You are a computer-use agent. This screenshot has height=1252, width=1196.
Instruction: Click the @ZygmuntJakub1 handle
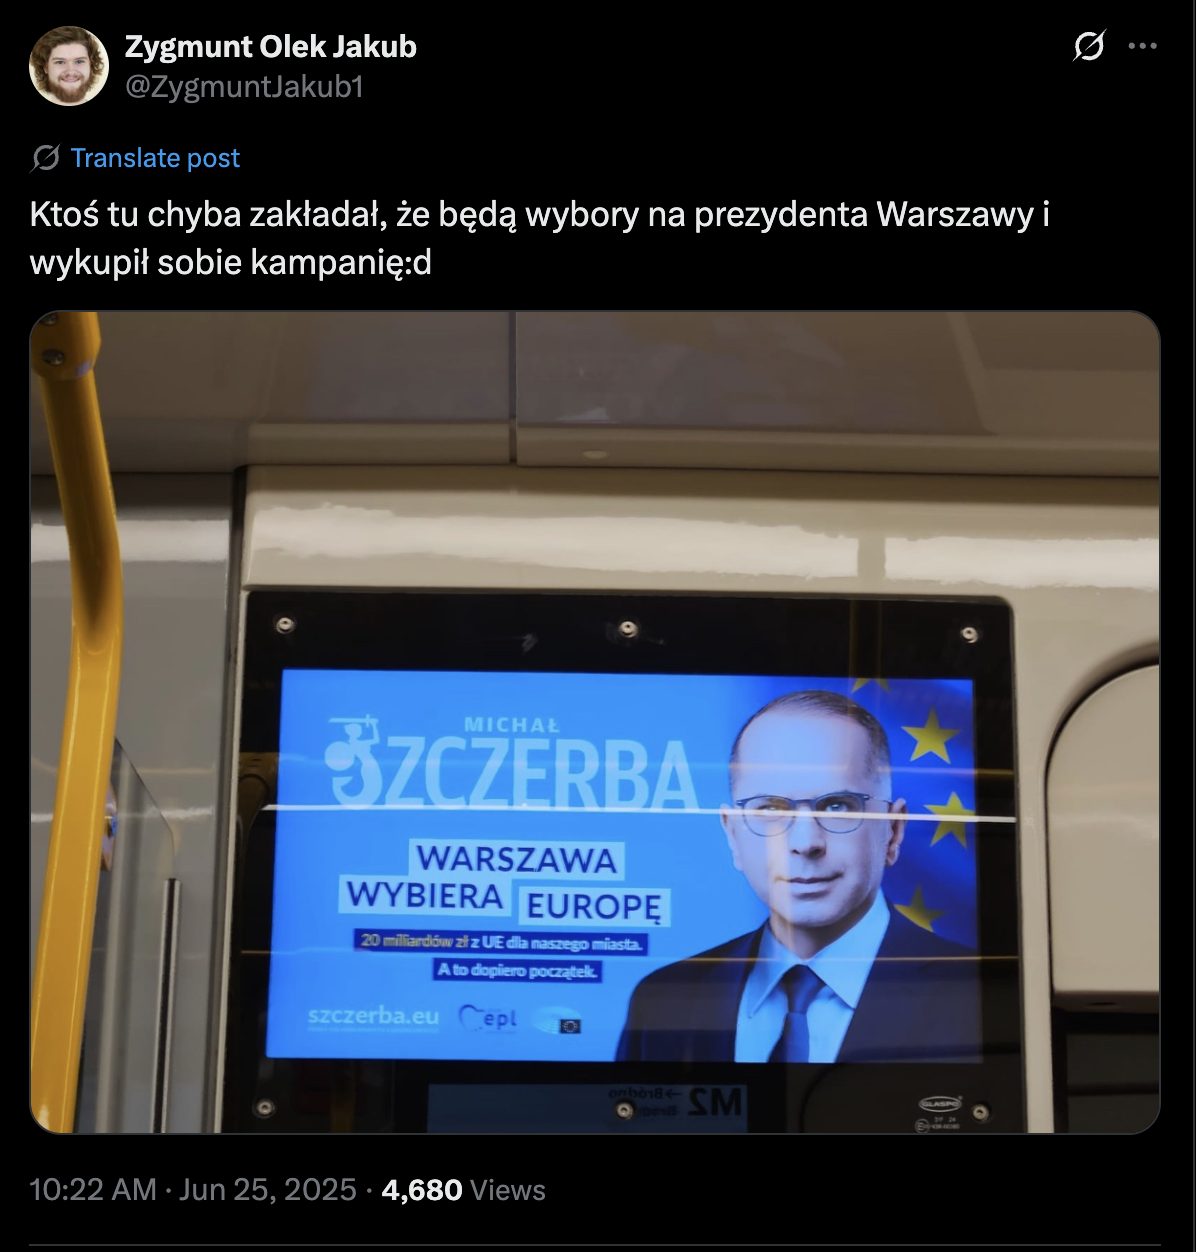[243, 87]
